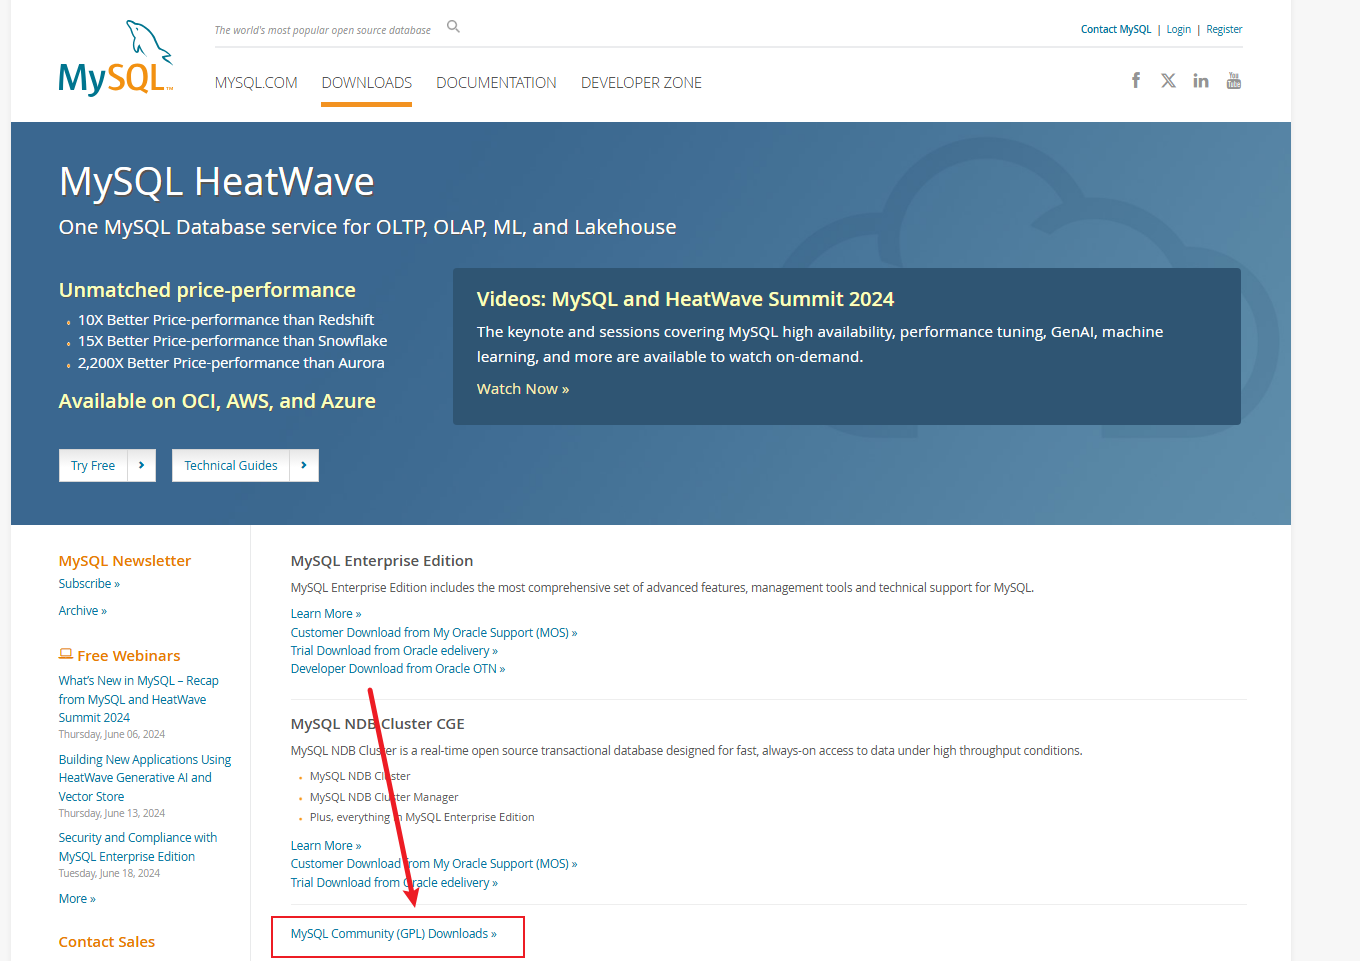Click the arrow beside Technical Guides
Viewport: 1360px width, 961px height.
pos(304,465)
